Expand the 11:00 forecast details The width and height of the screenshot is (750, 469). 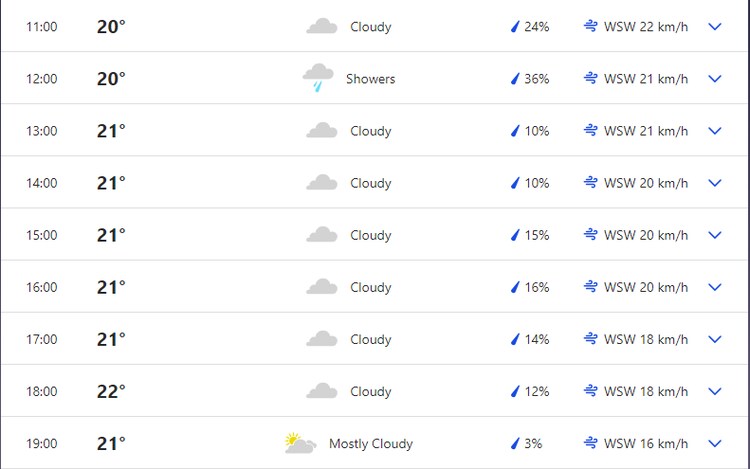(x=714, y=27)
